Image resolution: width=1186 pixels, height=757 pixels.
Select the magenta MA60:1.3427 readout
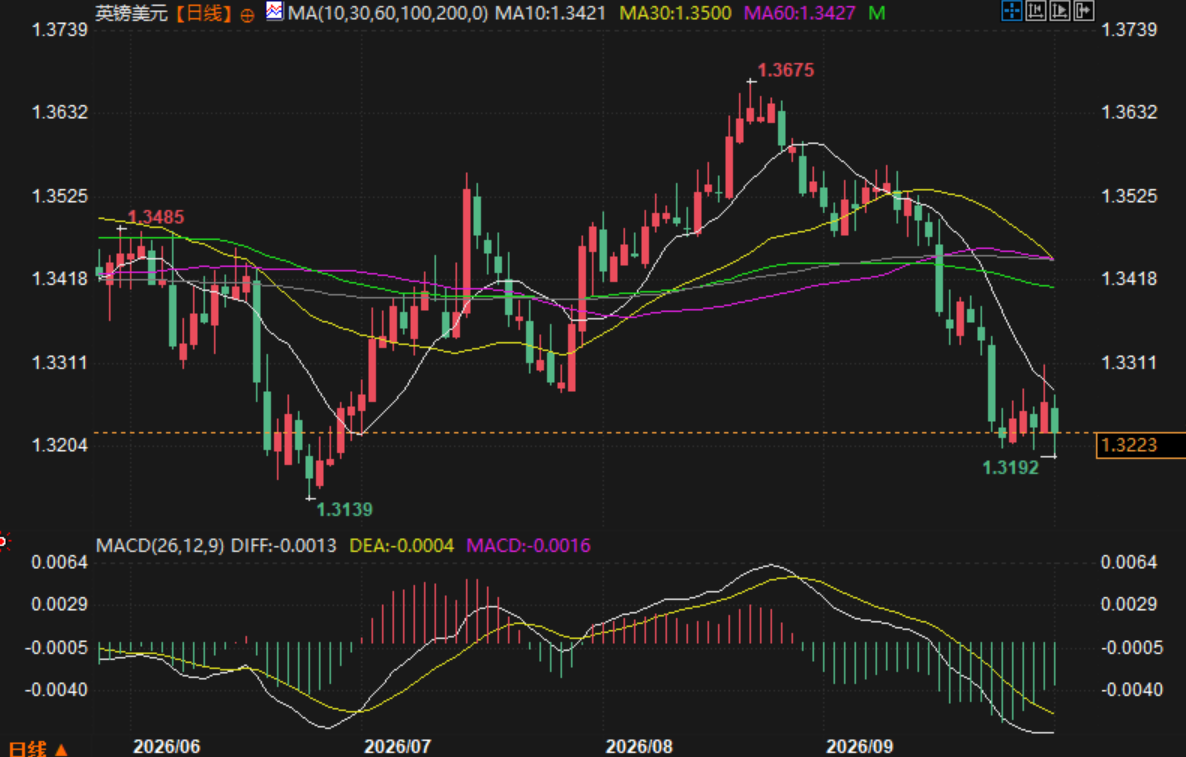[x=799, y=13]
